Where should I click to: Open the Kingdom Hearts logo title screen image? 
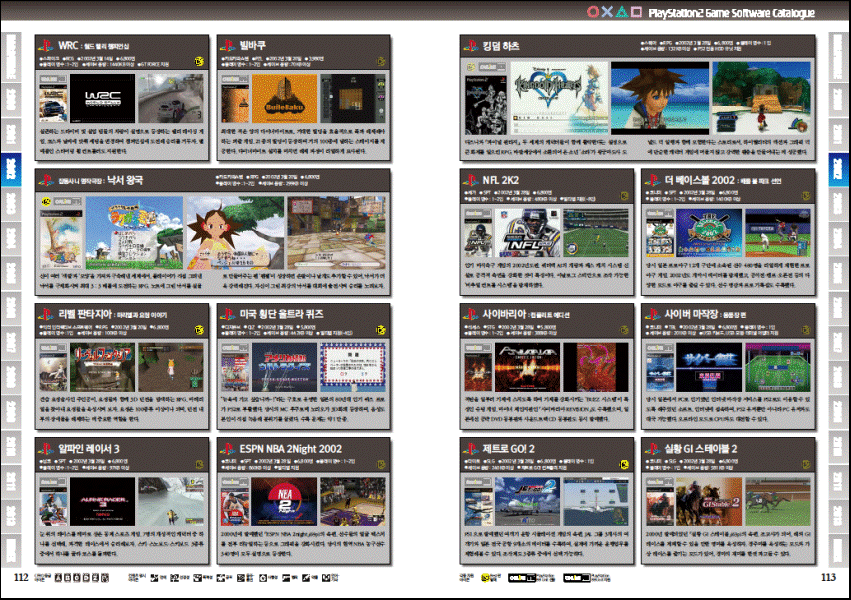pos(560,98)
